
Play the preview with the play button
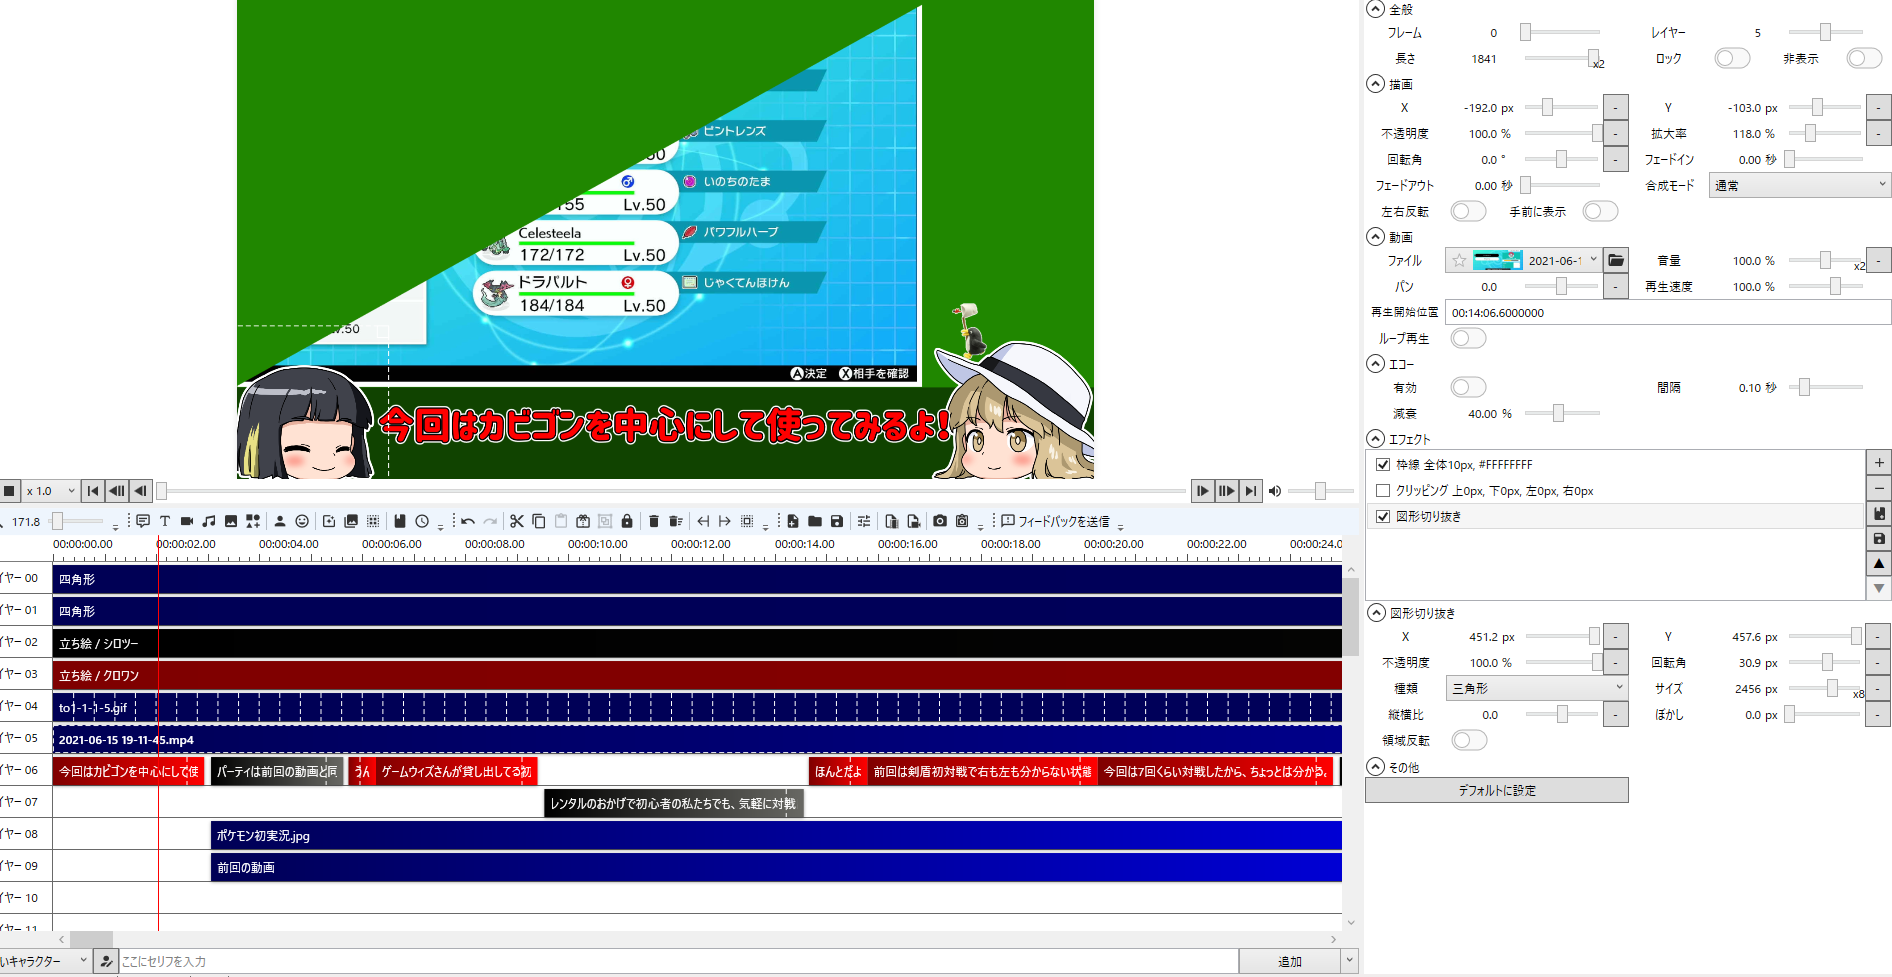pos(1202,491)
